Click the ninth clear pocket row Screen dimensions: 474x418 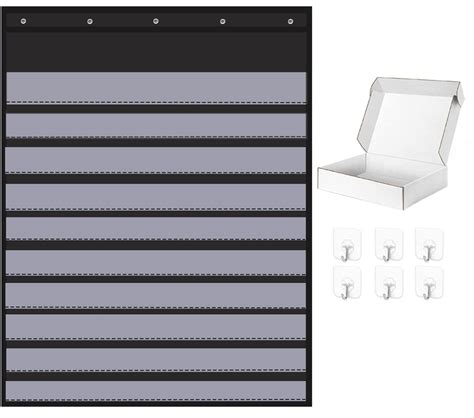[156, 360]
